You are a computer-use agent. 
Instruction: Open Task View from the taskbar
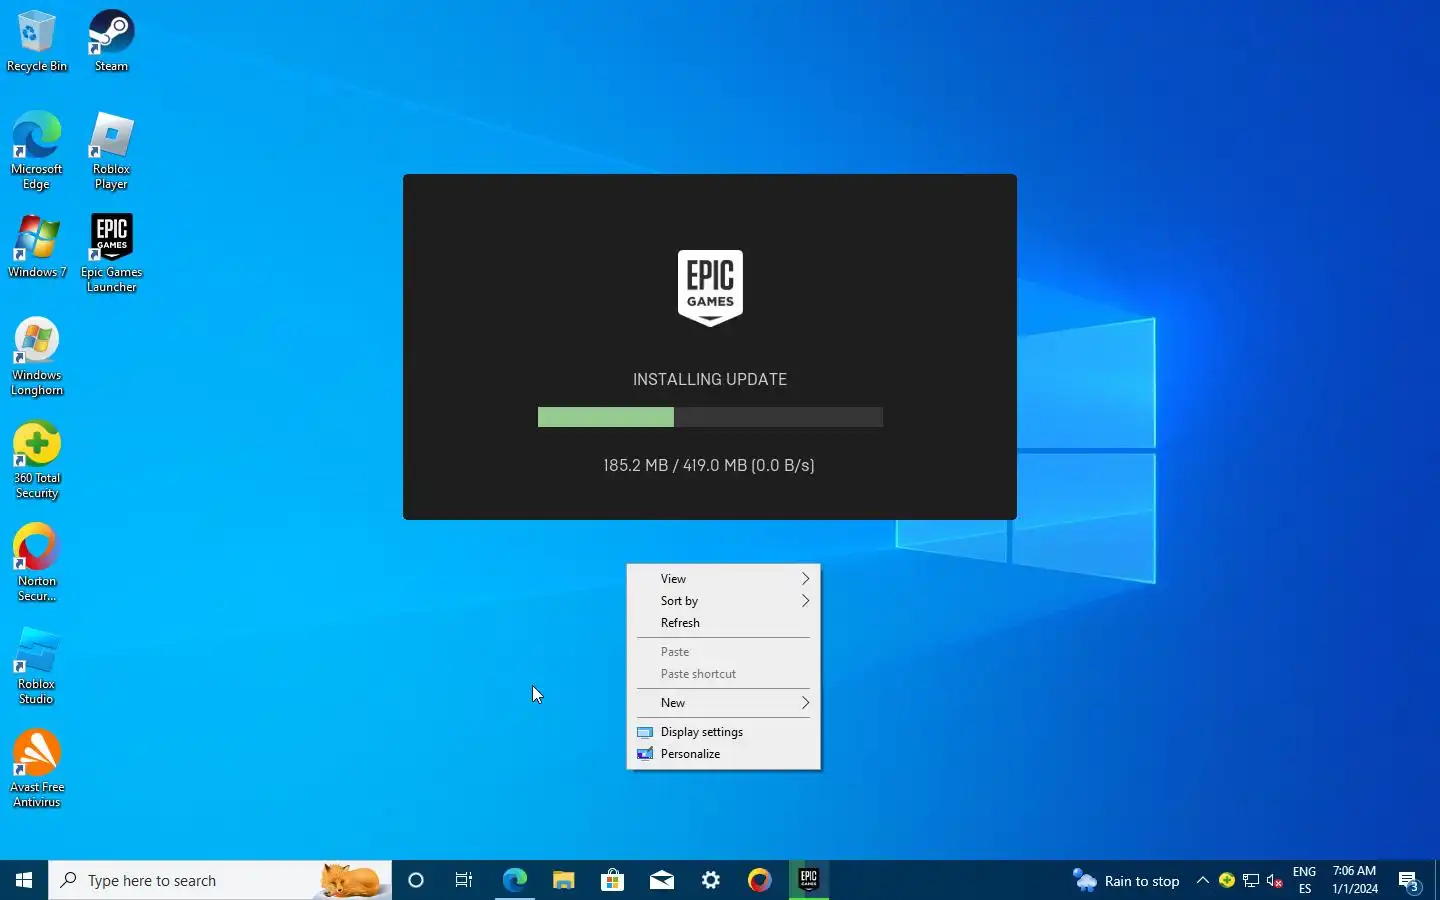pos(464,880)
